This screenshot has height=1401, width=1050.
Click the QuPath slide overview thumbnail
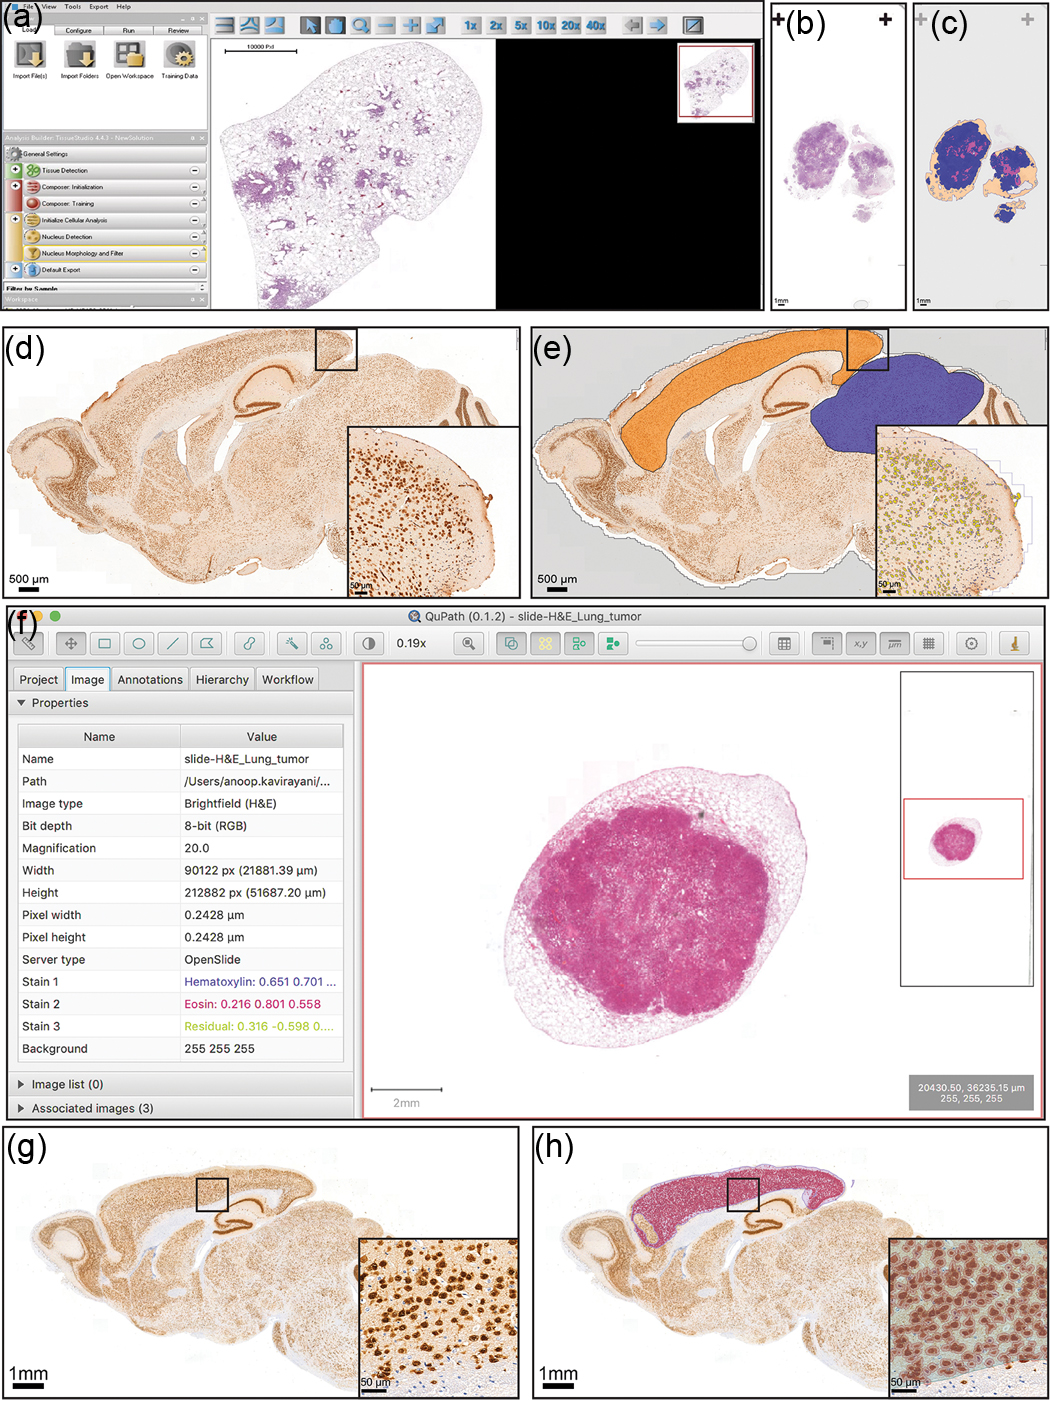pyautogui.click(x=967, y=828)
